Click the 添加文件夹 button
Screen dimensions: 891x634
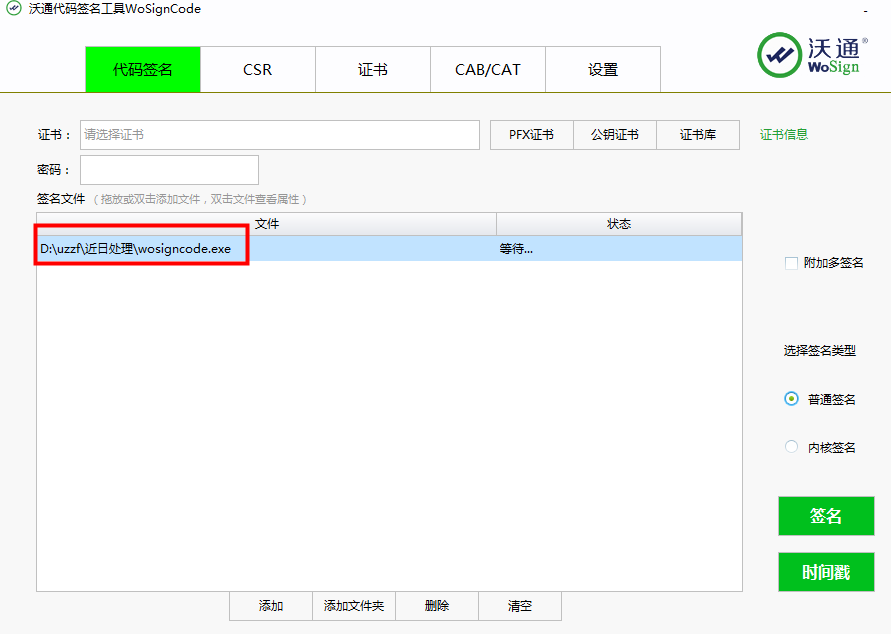click(x=354, y=606)
